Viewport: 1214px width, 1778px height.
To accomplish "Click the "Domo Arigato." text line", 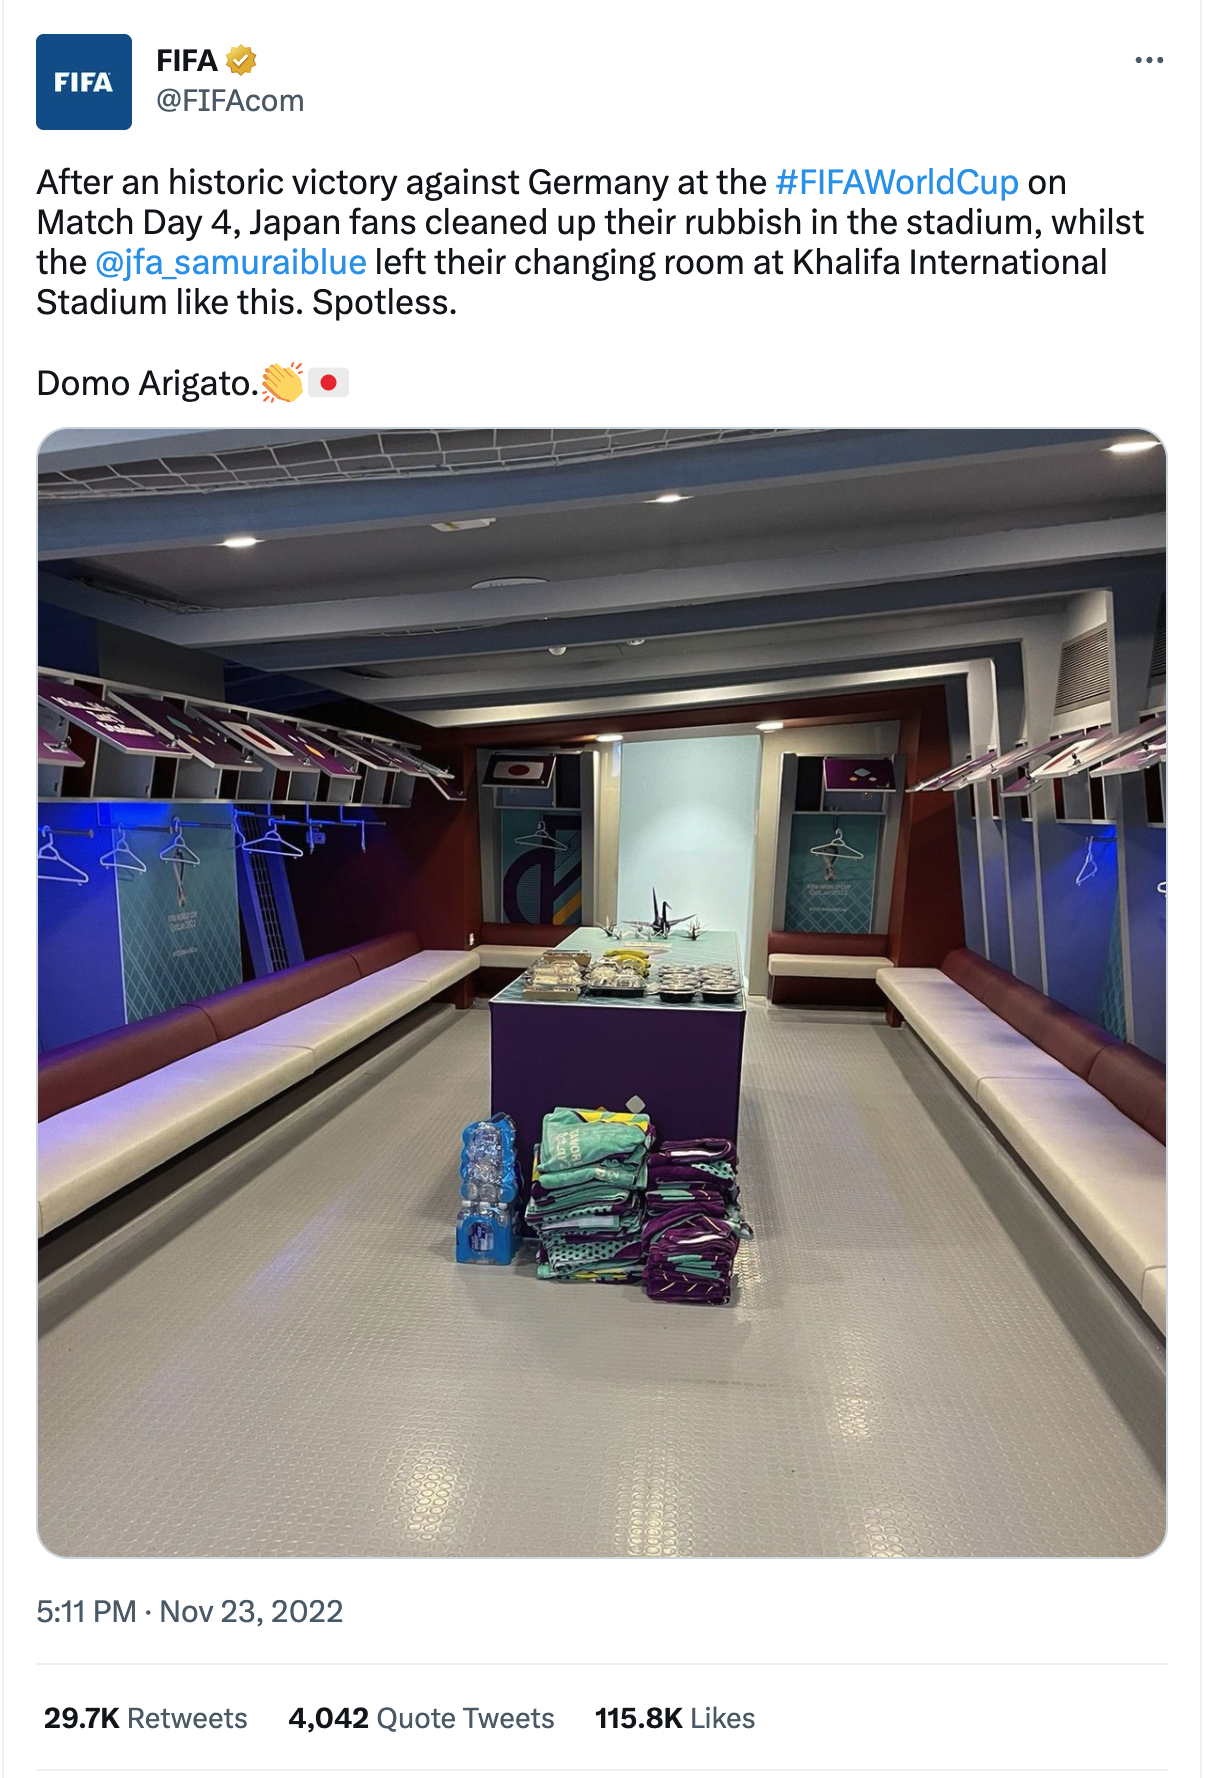I will 147,383.
